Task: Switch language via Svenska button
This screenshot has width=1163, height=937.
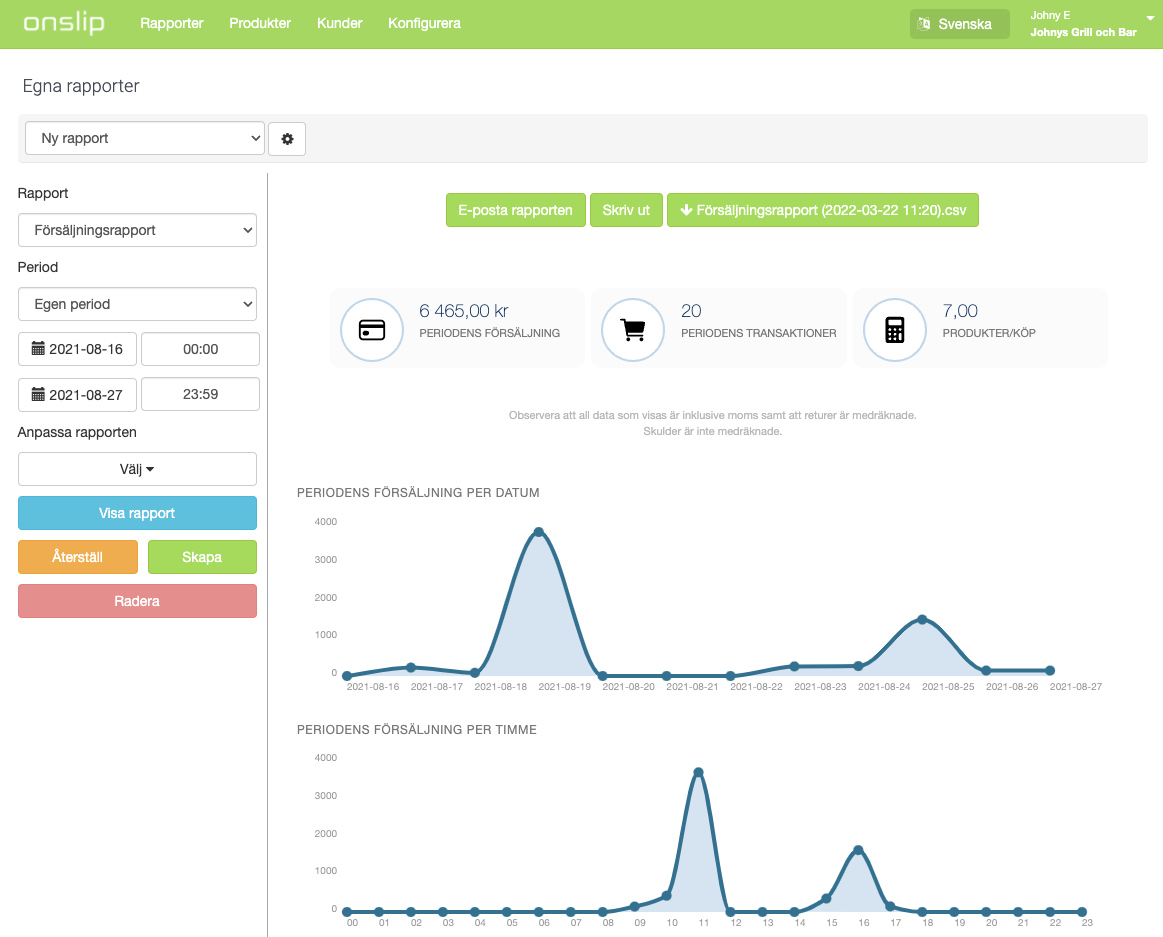Action: click(960, 24)
